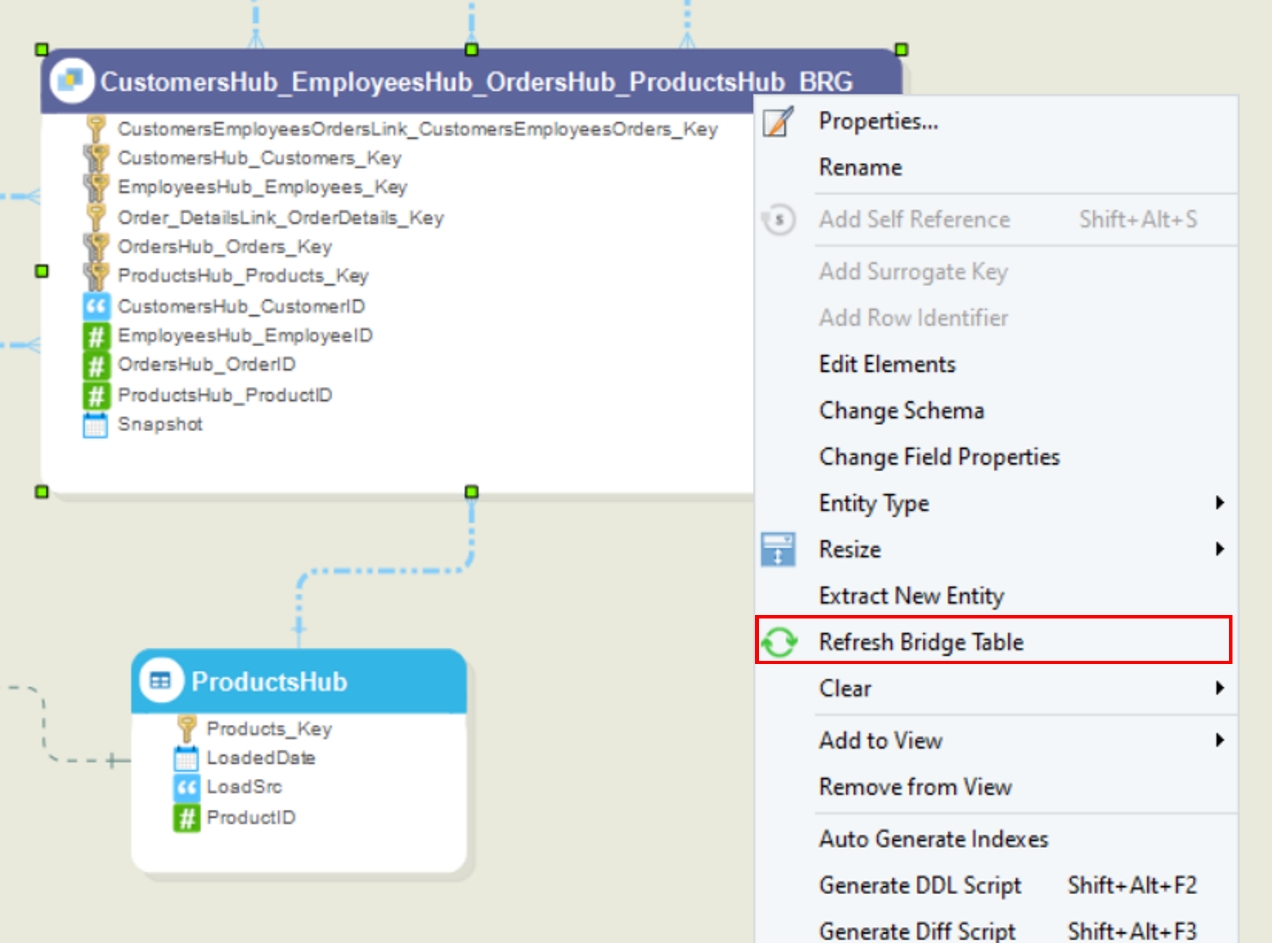Click the green Refresh Bridge Table icon
The image size is (1272, 943).
tap(778, 642)
